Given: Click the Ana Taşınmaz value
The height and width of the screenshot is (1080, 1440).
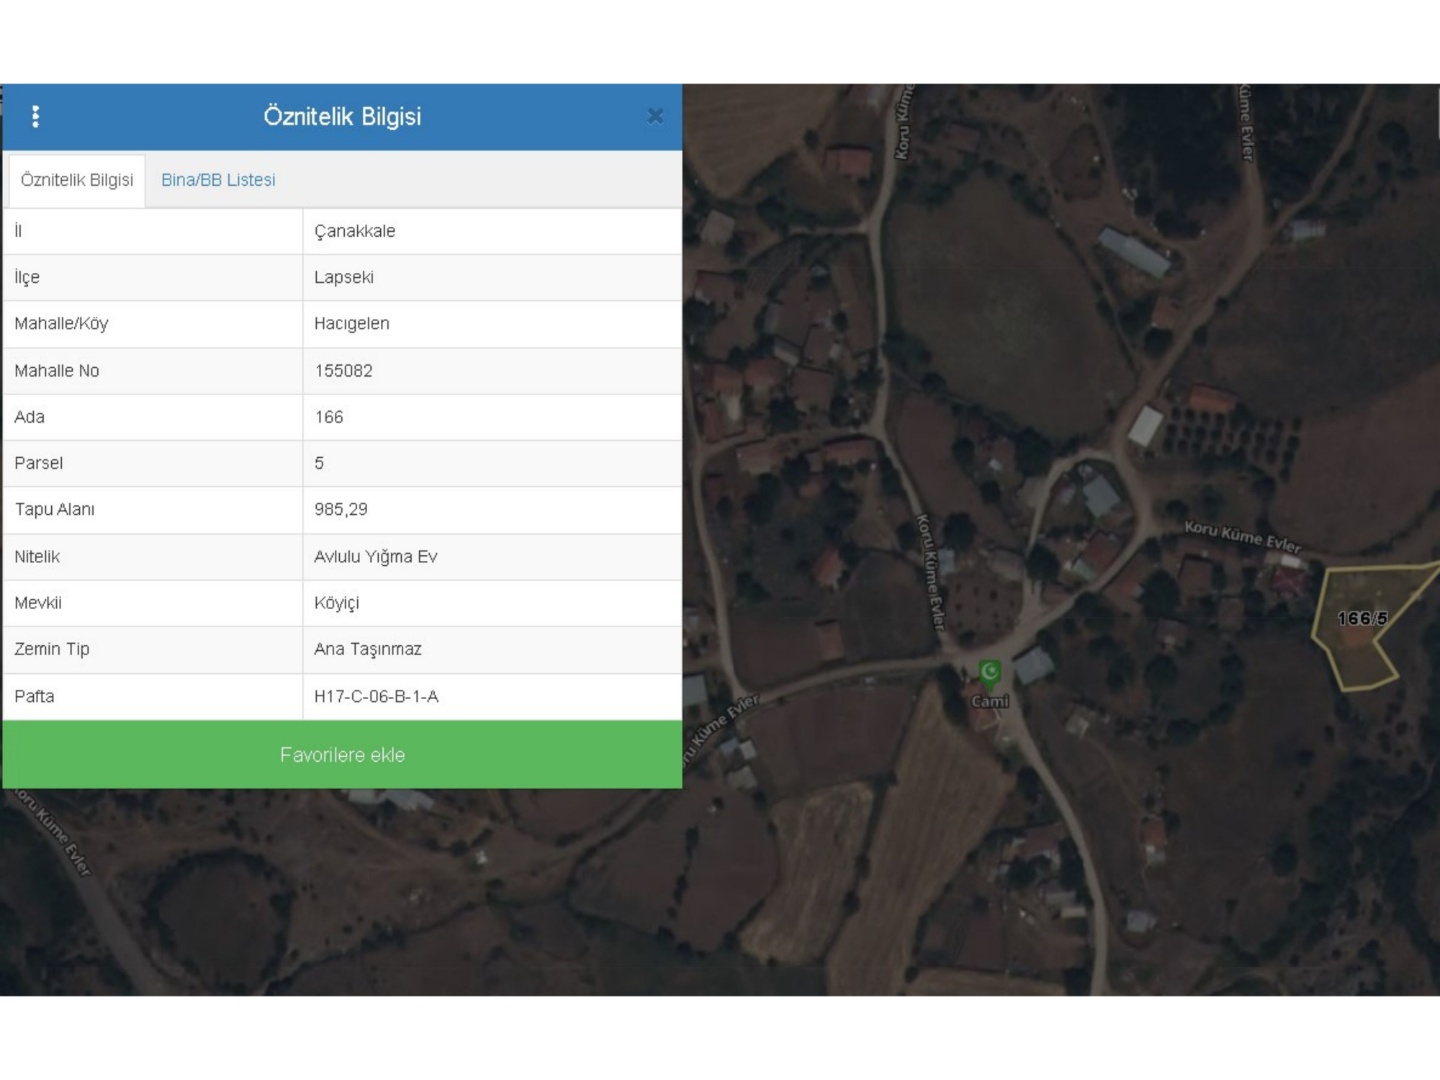Looking at the screenshot, I should [x=368, y=649].
